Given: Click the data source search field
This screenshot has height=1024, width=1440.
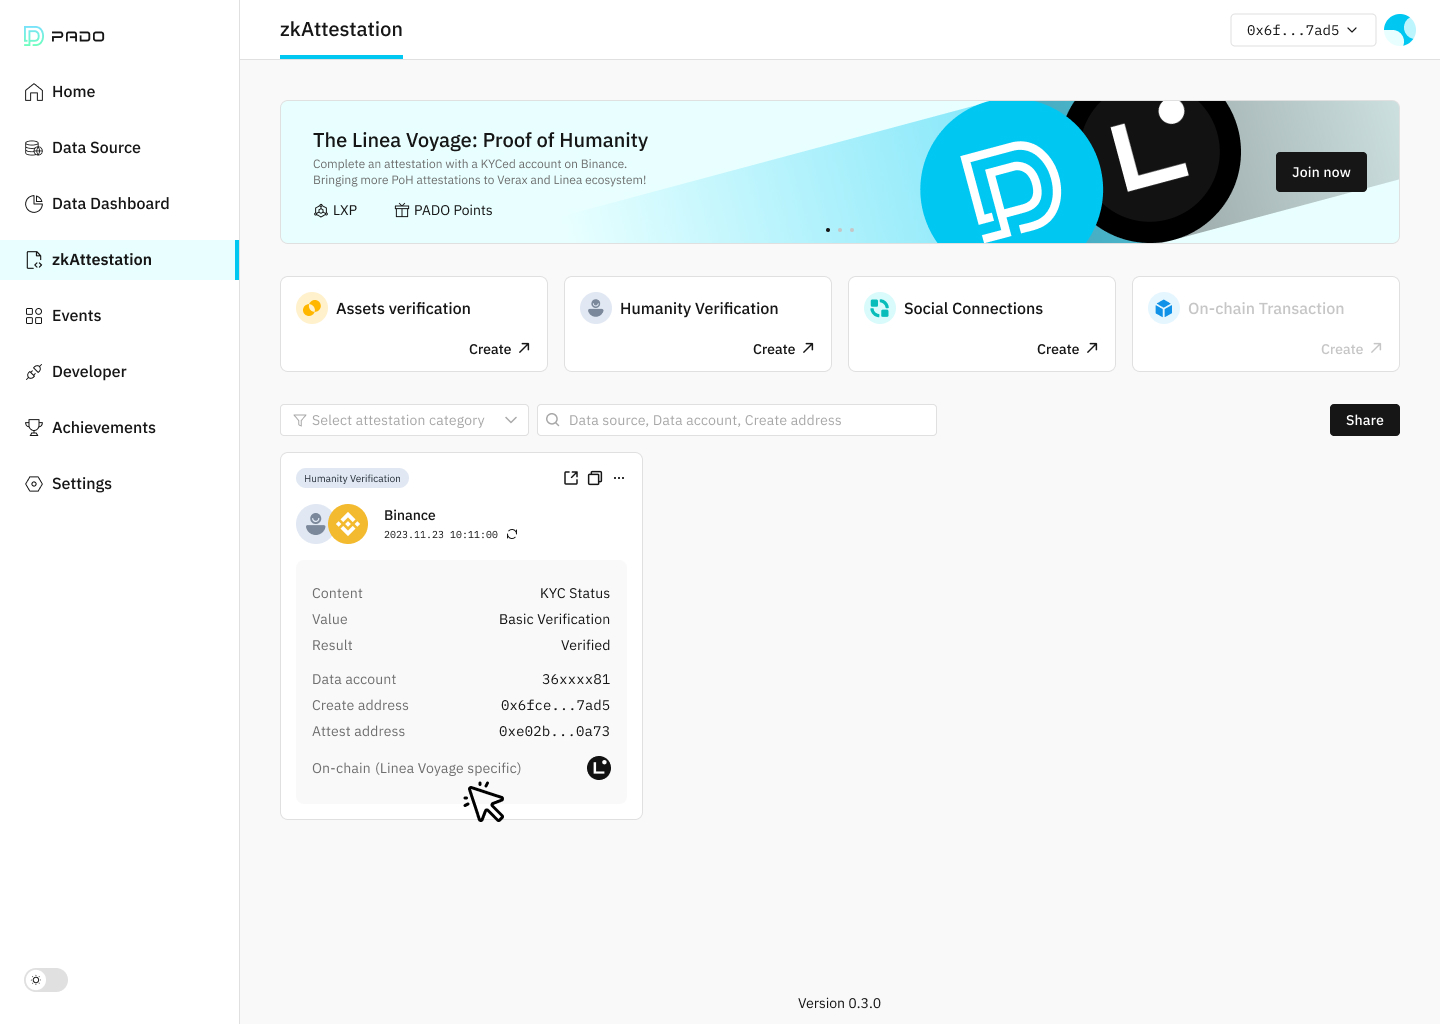Looking at the screenshot, I should [737, 420].
